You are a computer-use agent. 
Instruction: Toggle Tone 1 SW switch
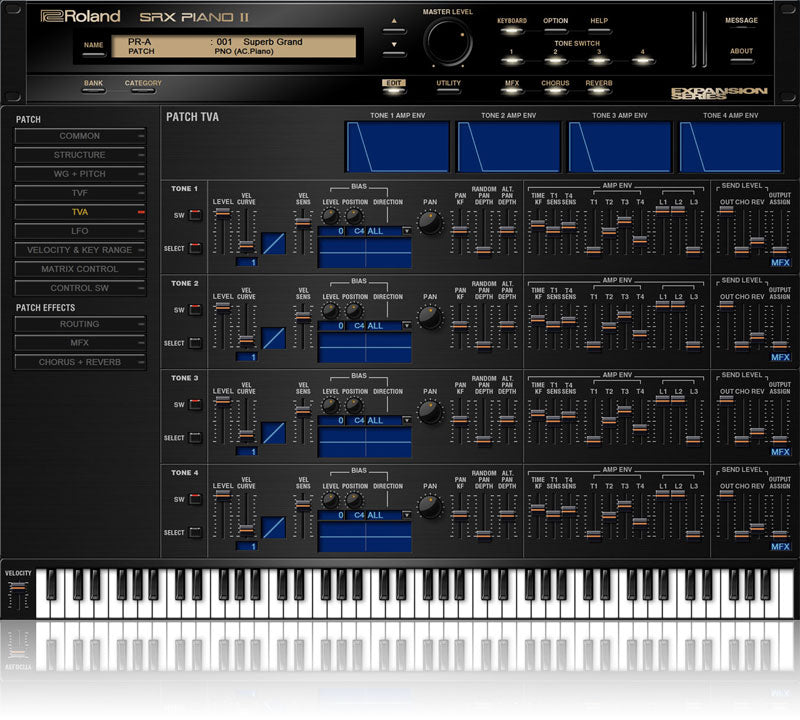[195, 215]
